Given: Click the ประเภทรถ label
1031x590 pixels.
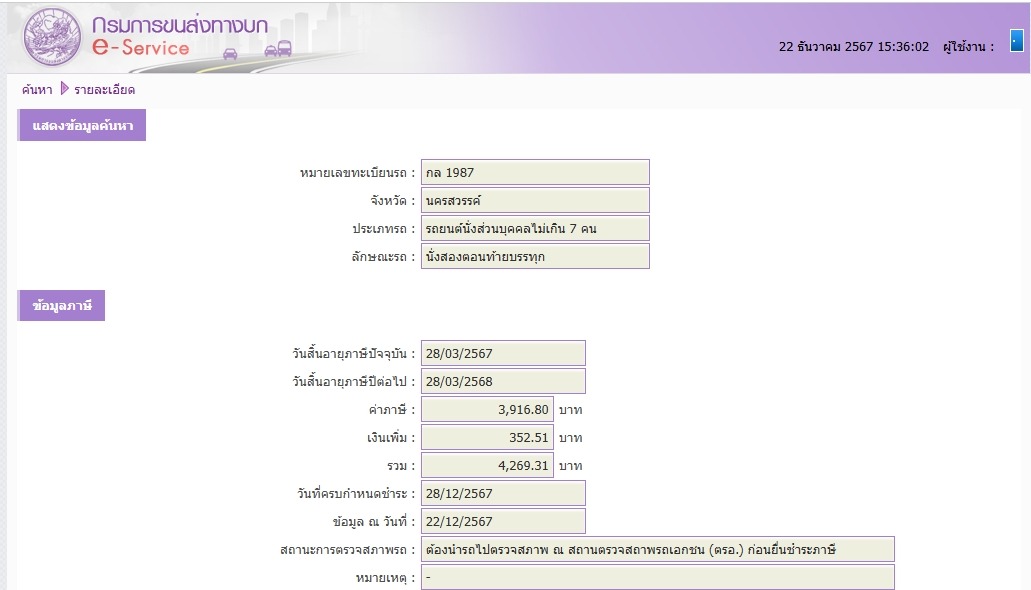Looking at the screenshot, I should coord(383,229).
